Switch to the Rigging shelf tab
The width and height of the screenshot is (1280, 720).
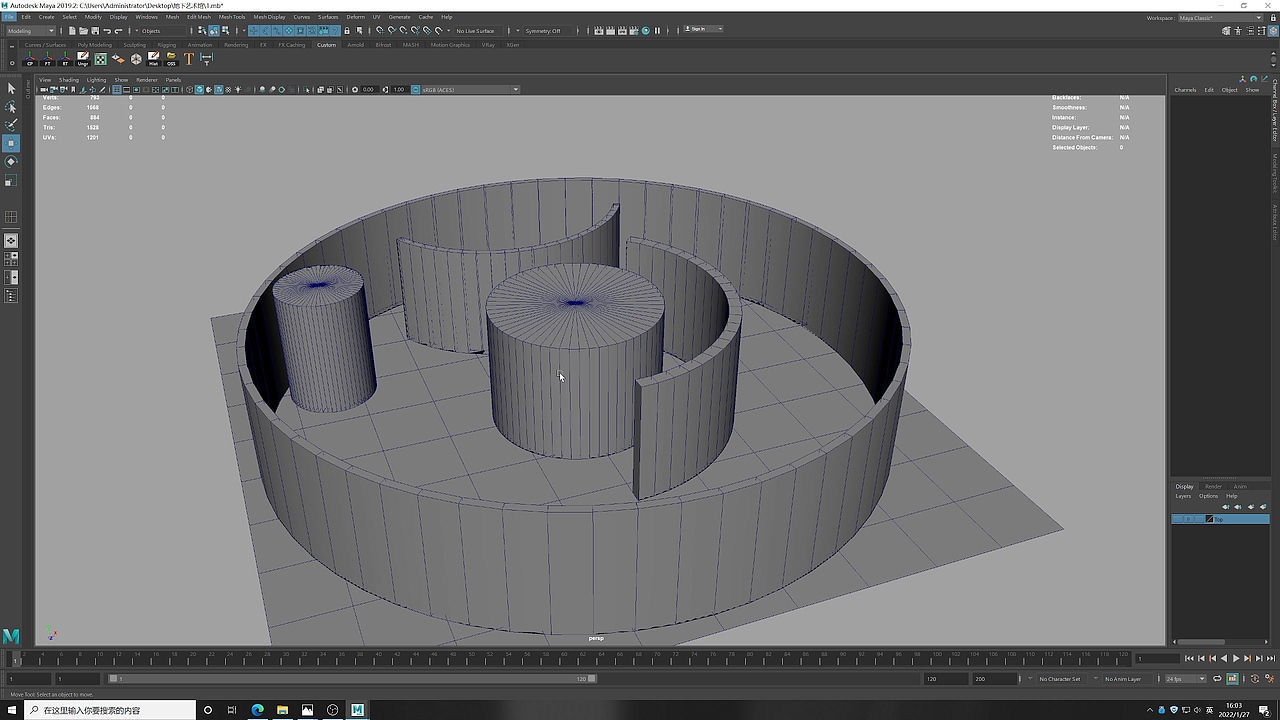point(166,45)
